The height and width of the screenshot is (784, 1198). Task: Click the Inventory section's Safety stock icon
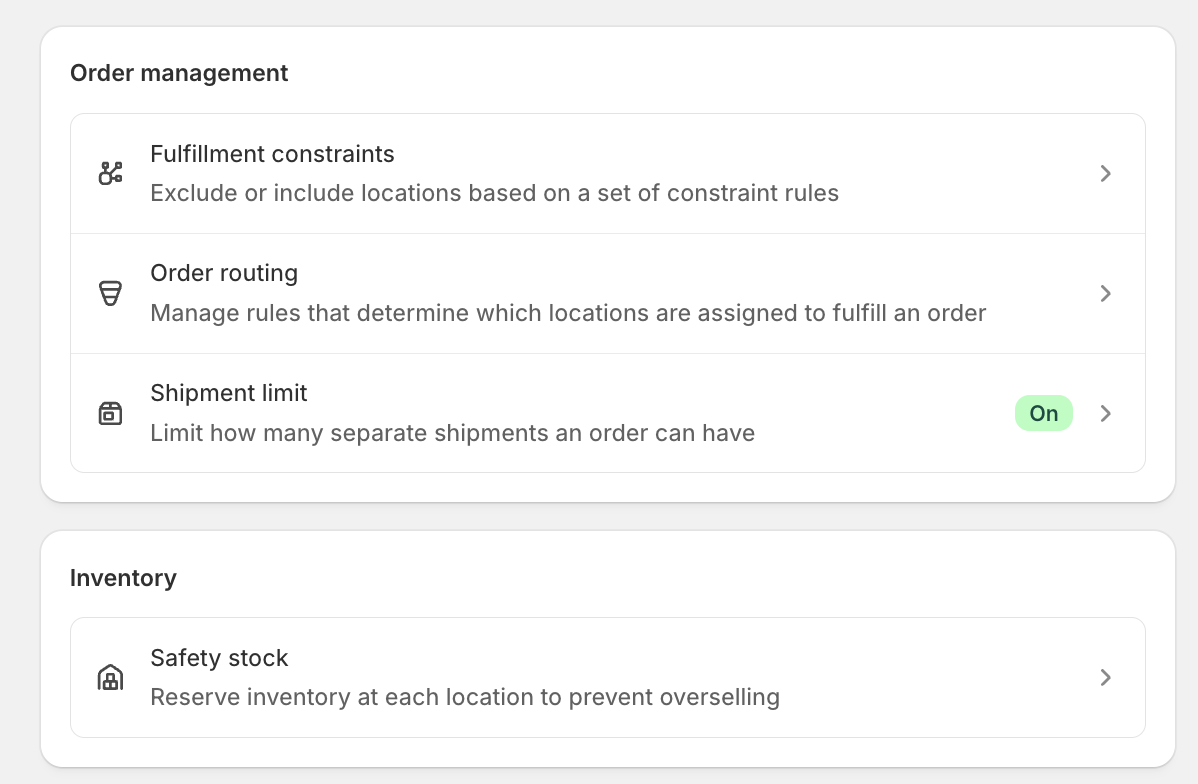click(110, 677)
